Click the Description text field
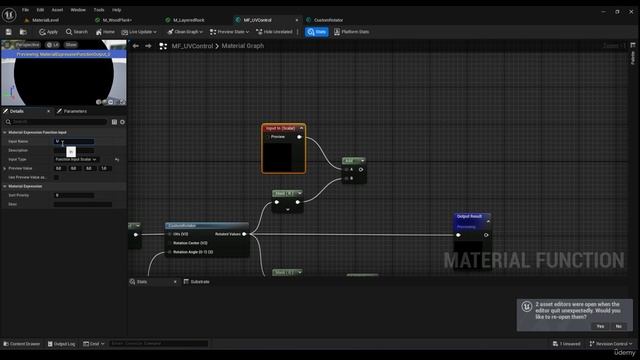This screenshot has height=360, width=640. (74, 150)
